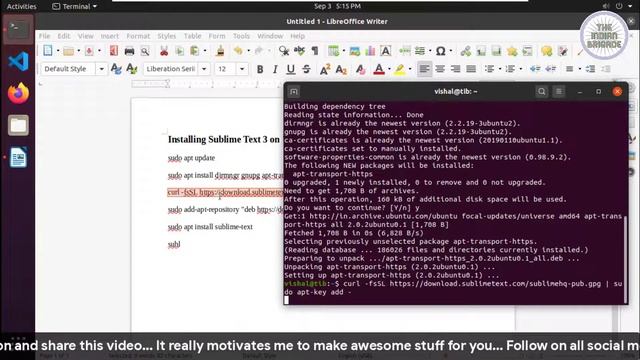Expand the Font Color dropdown arrow
Screen dimensions: 640x360
point(389,69)
